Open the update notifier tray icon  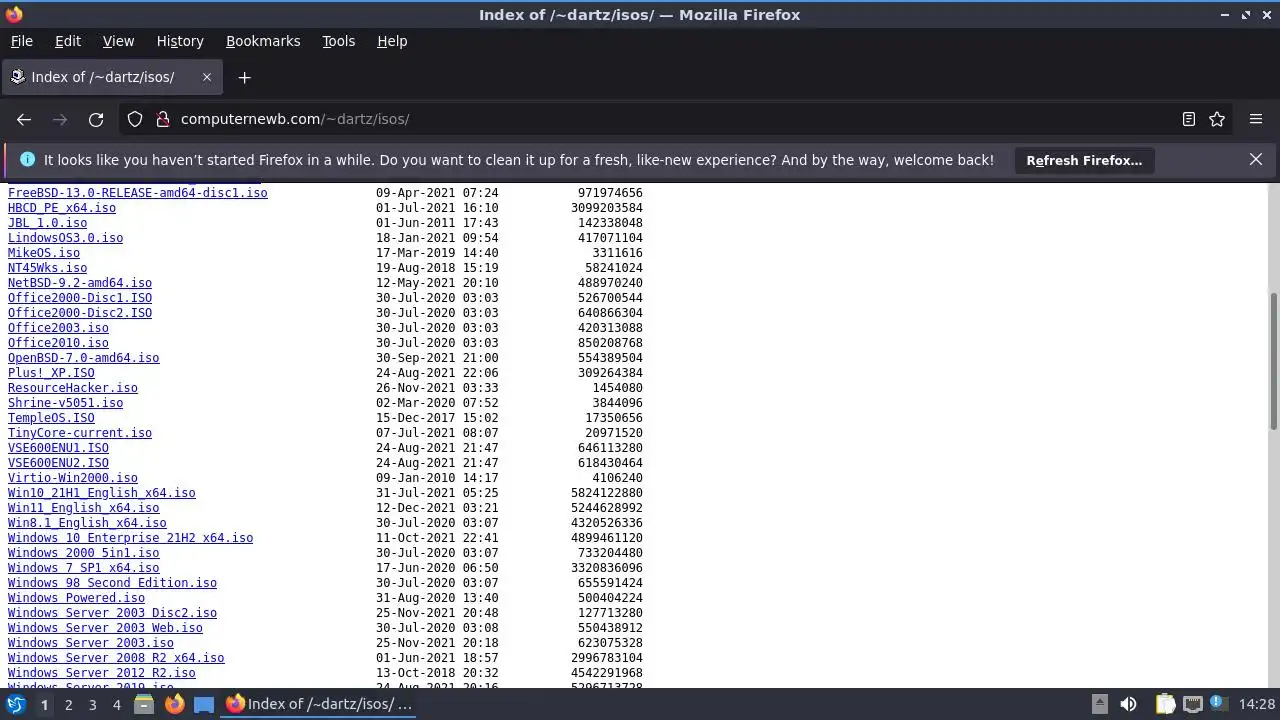click(x=1218, y=704)
